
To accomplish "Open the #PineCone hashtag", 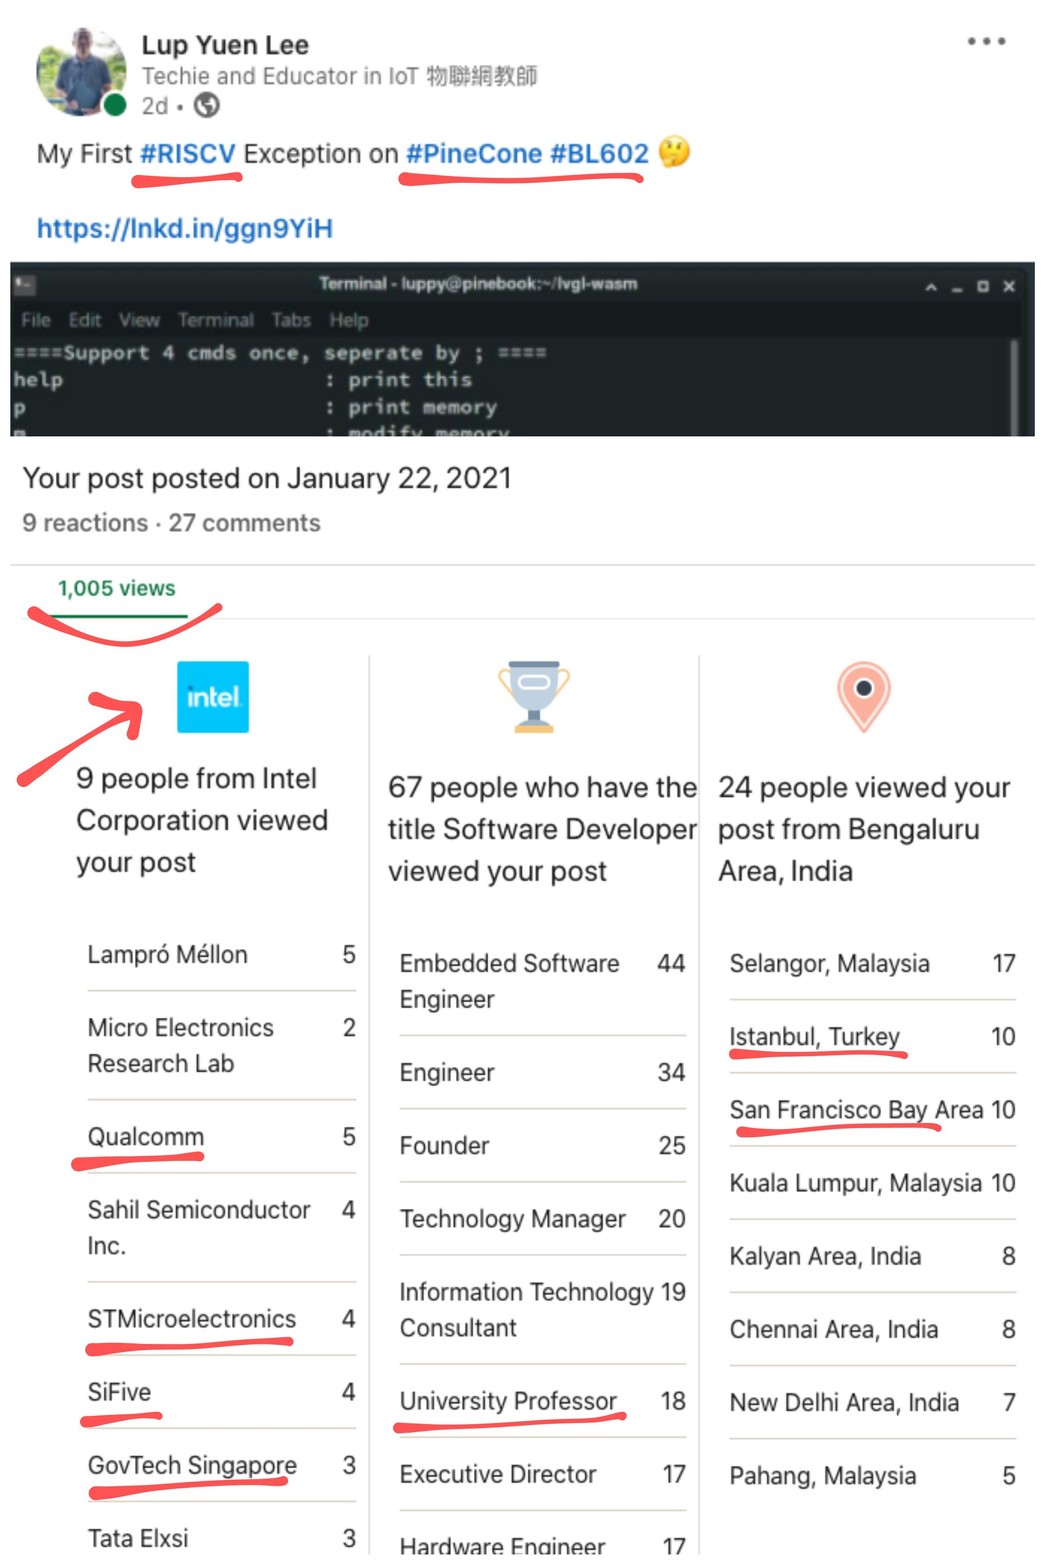I will tap(473, 154).
